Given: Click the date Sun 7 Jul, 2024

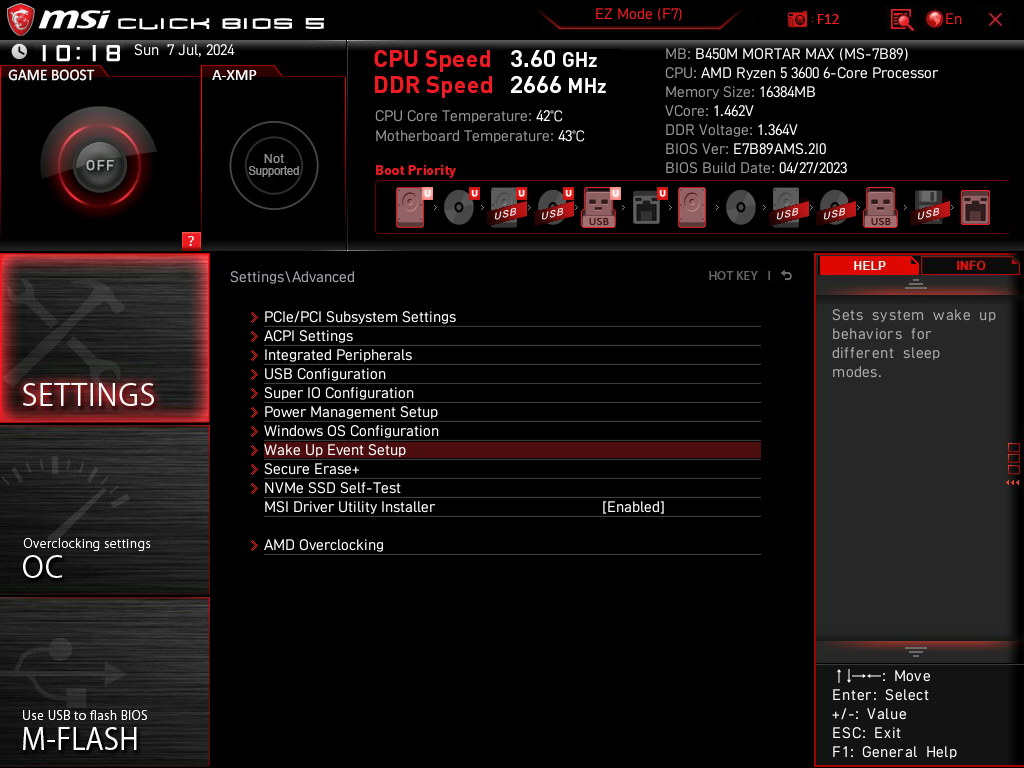Looking at the screenshot, I should click(184, 50).
